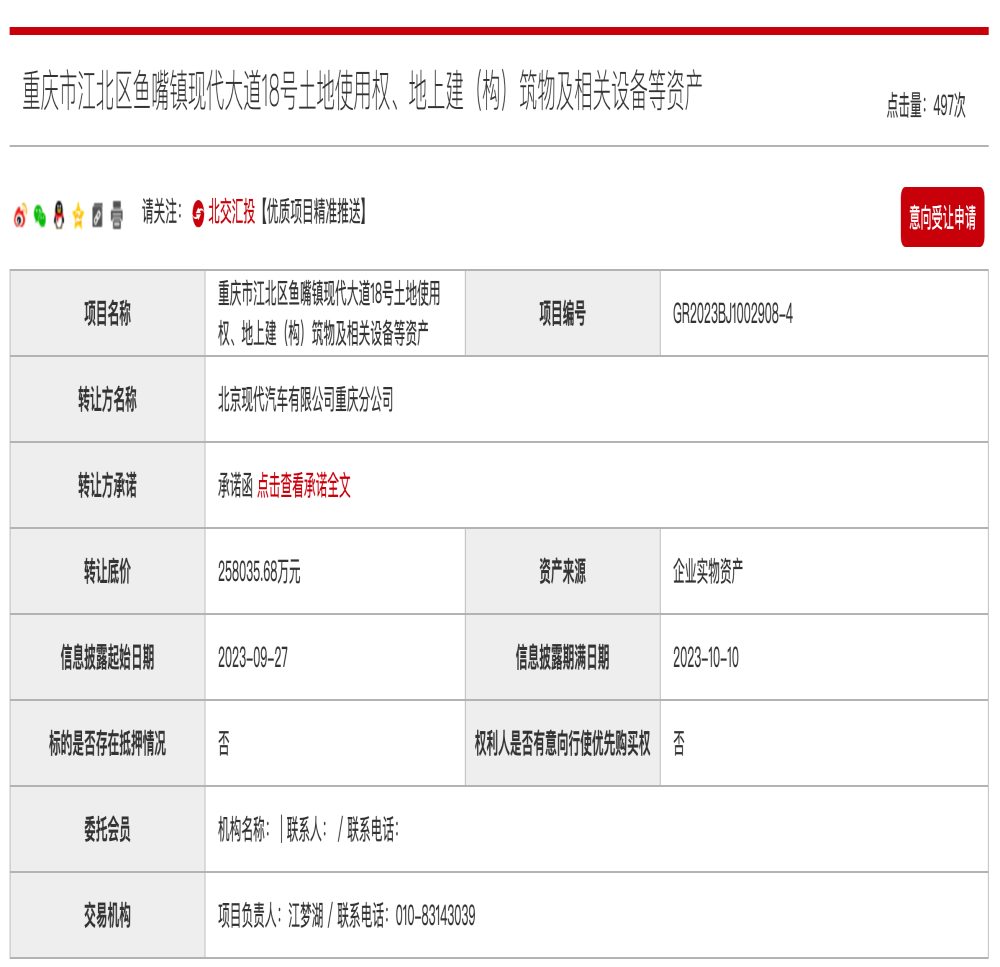Click the 点击量: 497次 view count

pos(926,105)
